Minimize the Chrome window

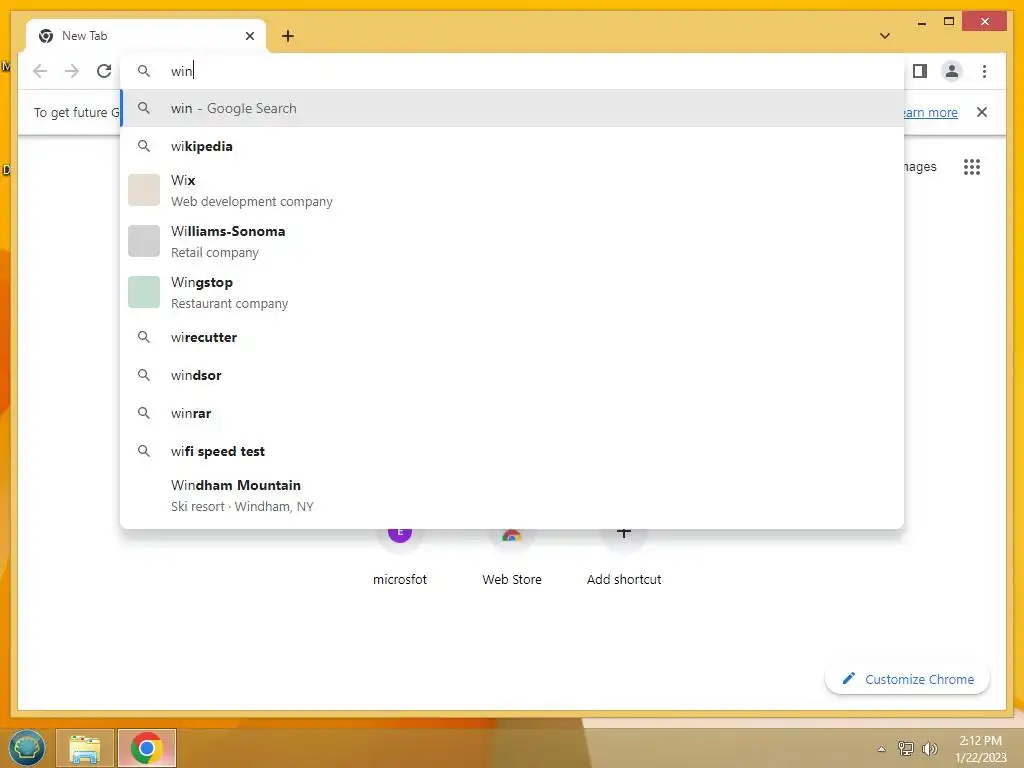click(x=921, y=22)
